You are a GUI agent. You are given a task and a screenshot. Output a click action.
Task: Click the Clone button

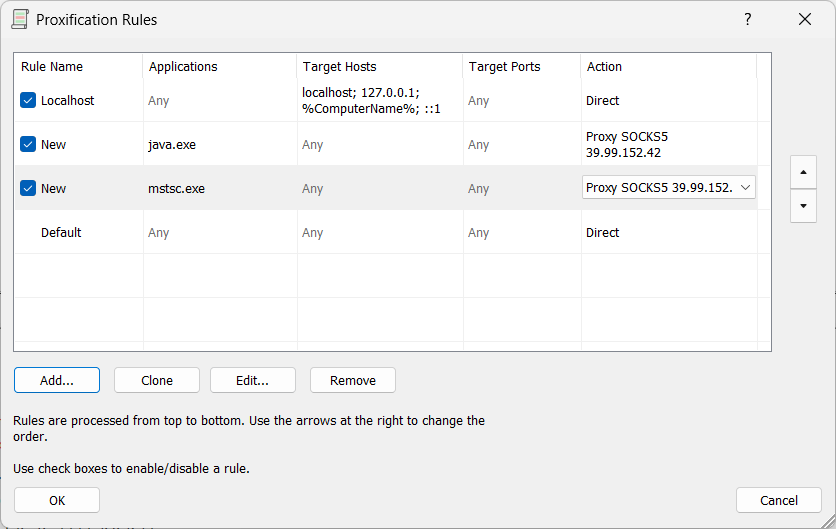click(157, 380)
